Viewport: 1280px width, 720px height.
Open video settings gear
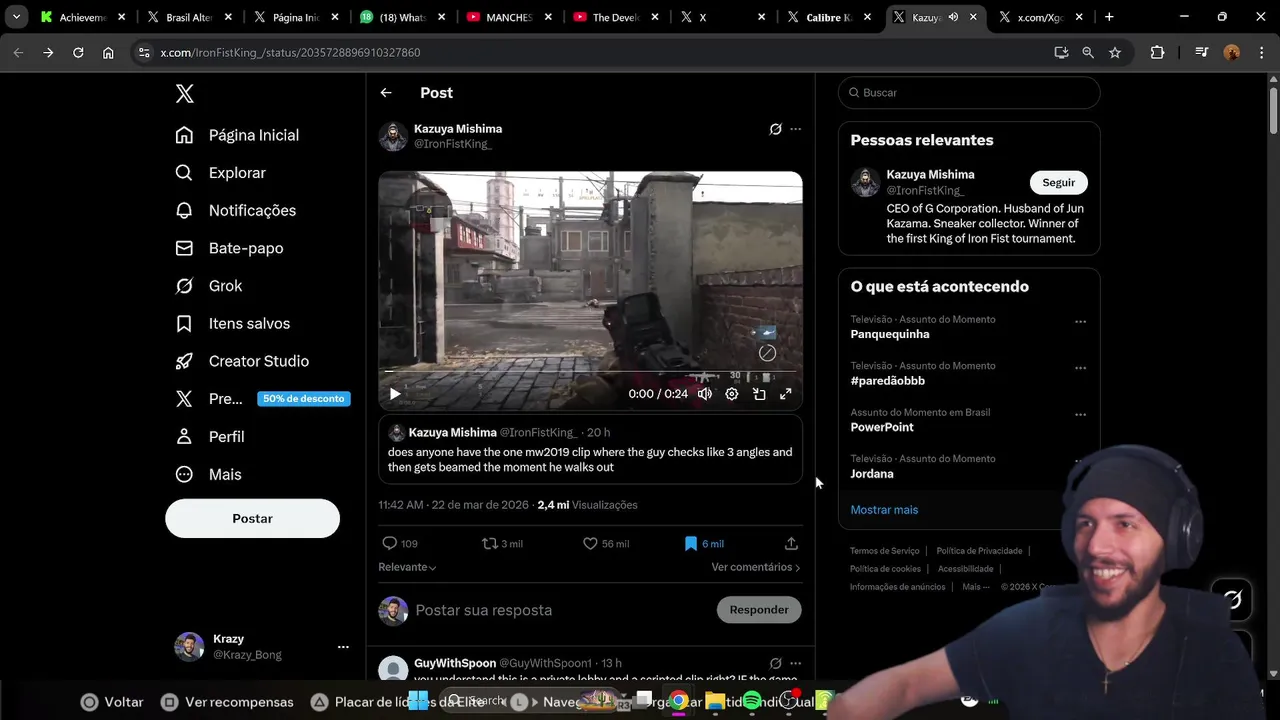pos(732,394)
